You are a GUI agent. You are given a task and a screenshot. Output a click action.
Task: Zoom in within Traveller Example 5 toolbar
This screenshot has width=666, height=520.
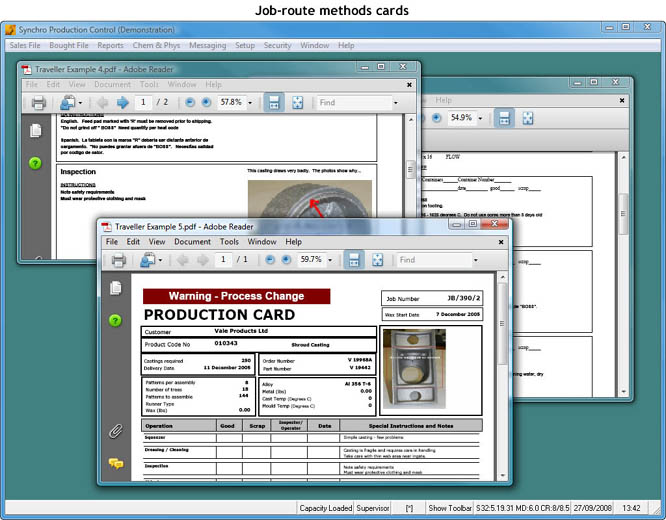coord(286,260)
